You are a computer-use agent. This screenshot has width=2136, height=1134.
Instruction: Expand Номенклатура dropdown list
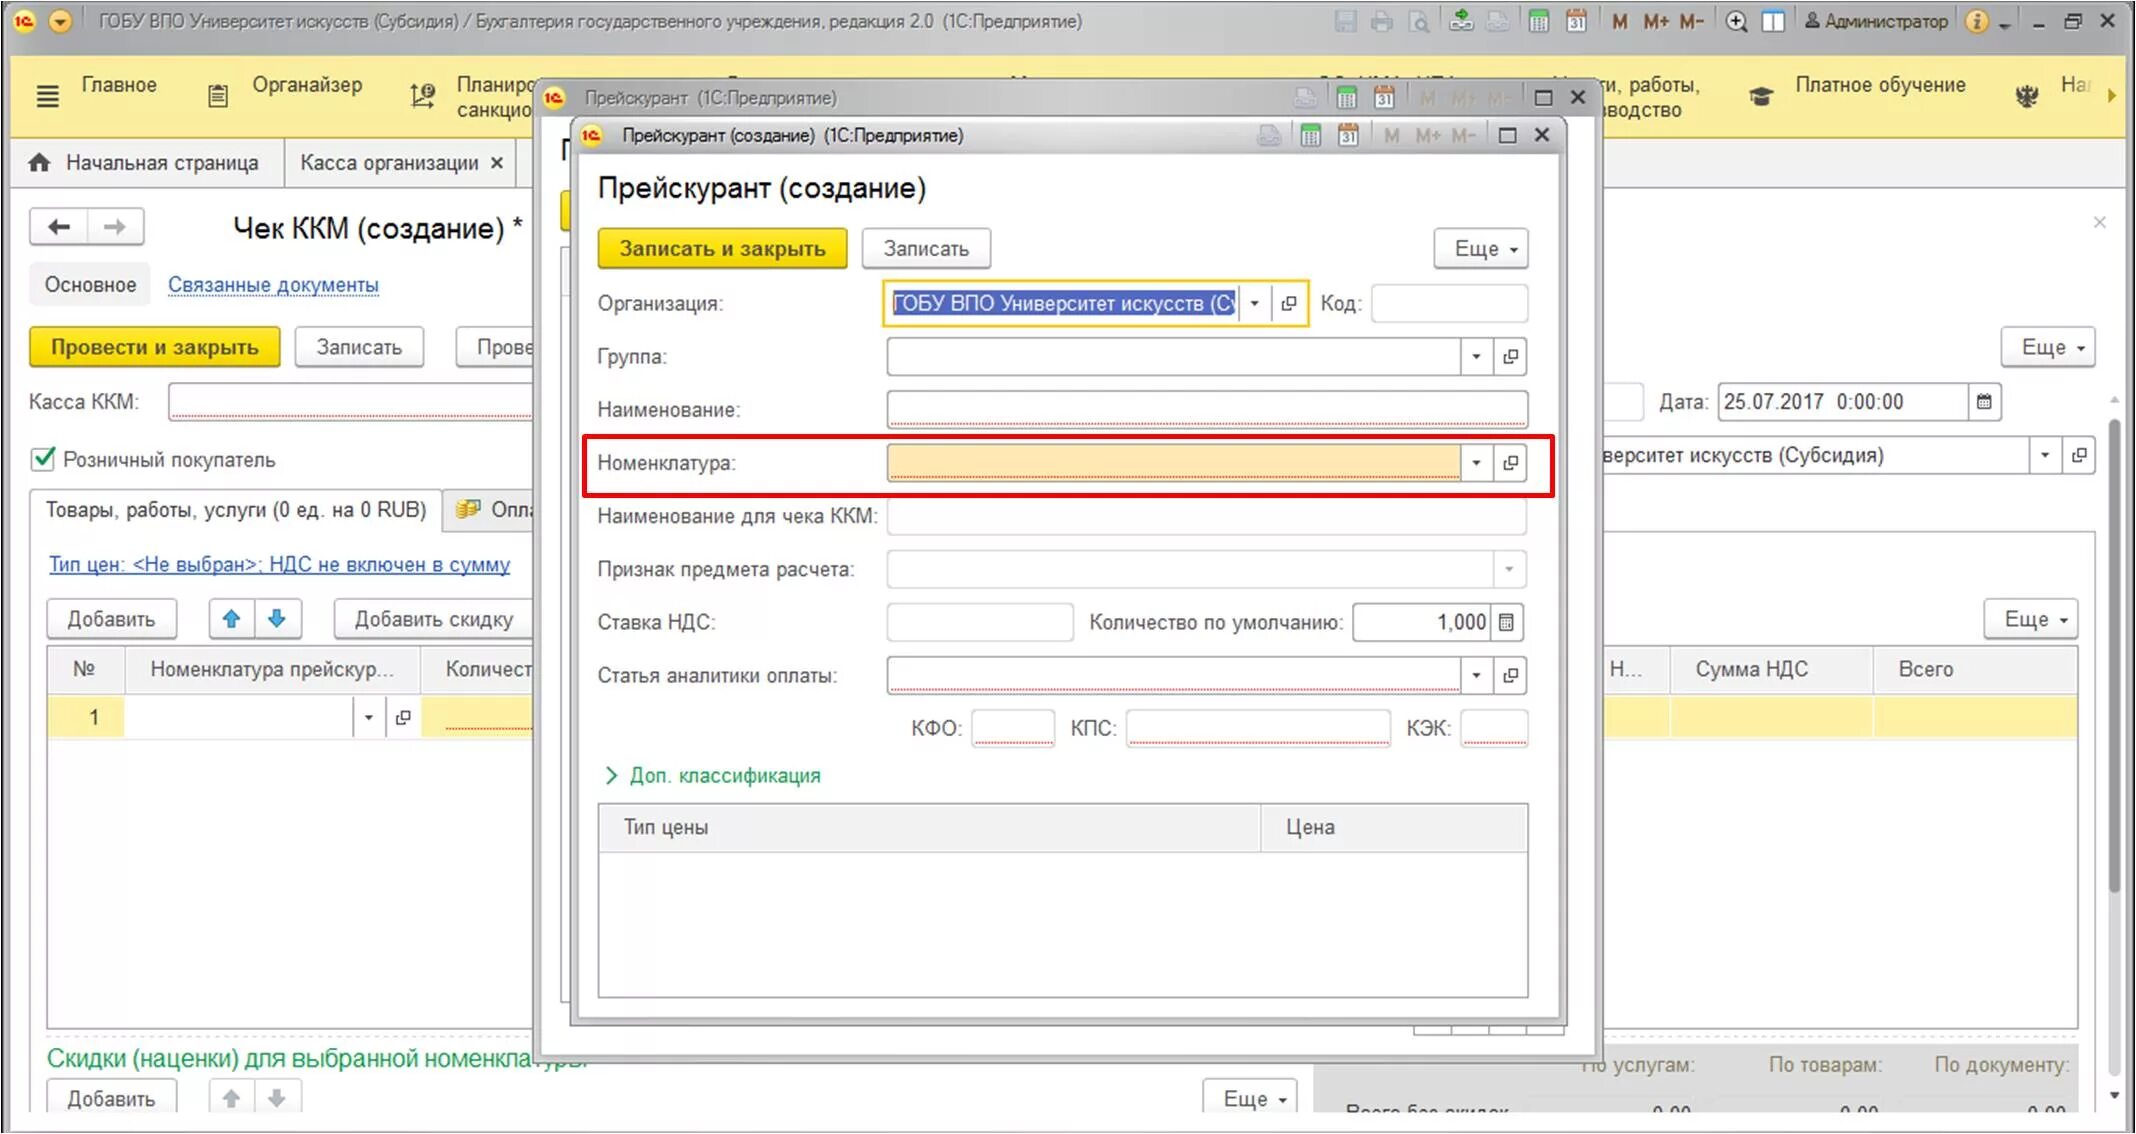pyautogui.click(x=1476, y=462)
